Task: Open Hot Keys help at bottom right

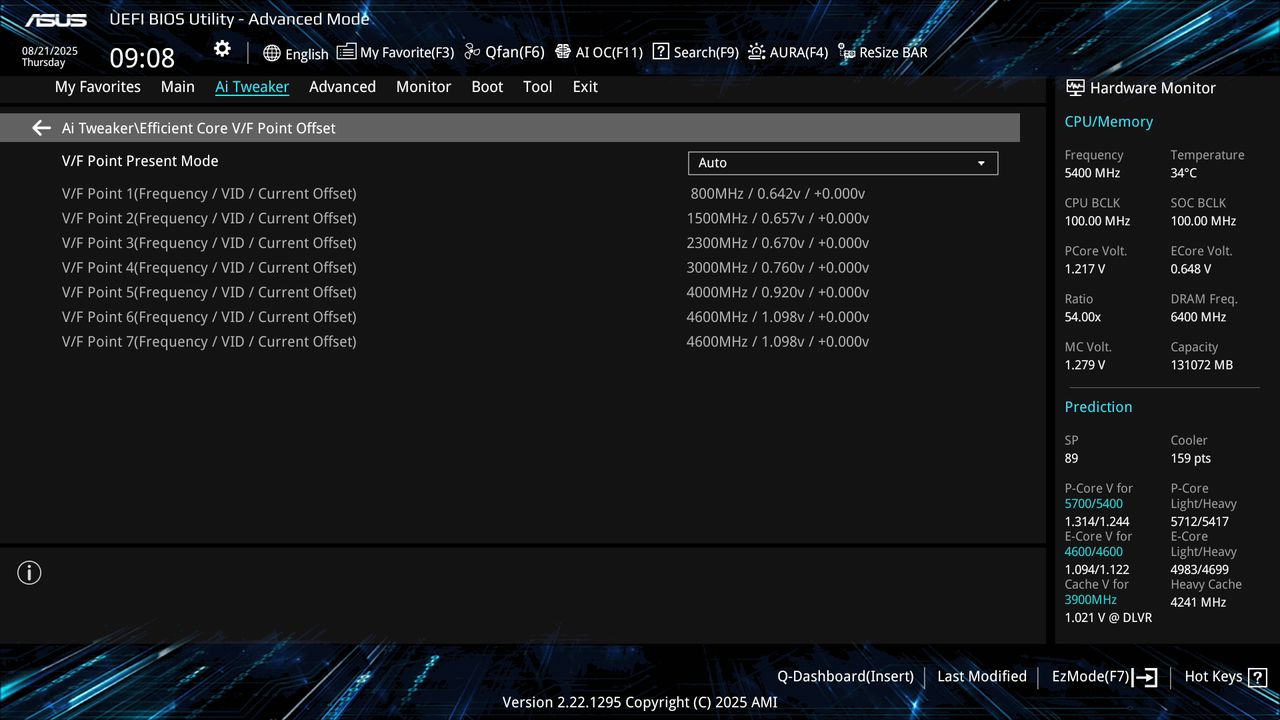Action: point(1224,676)
